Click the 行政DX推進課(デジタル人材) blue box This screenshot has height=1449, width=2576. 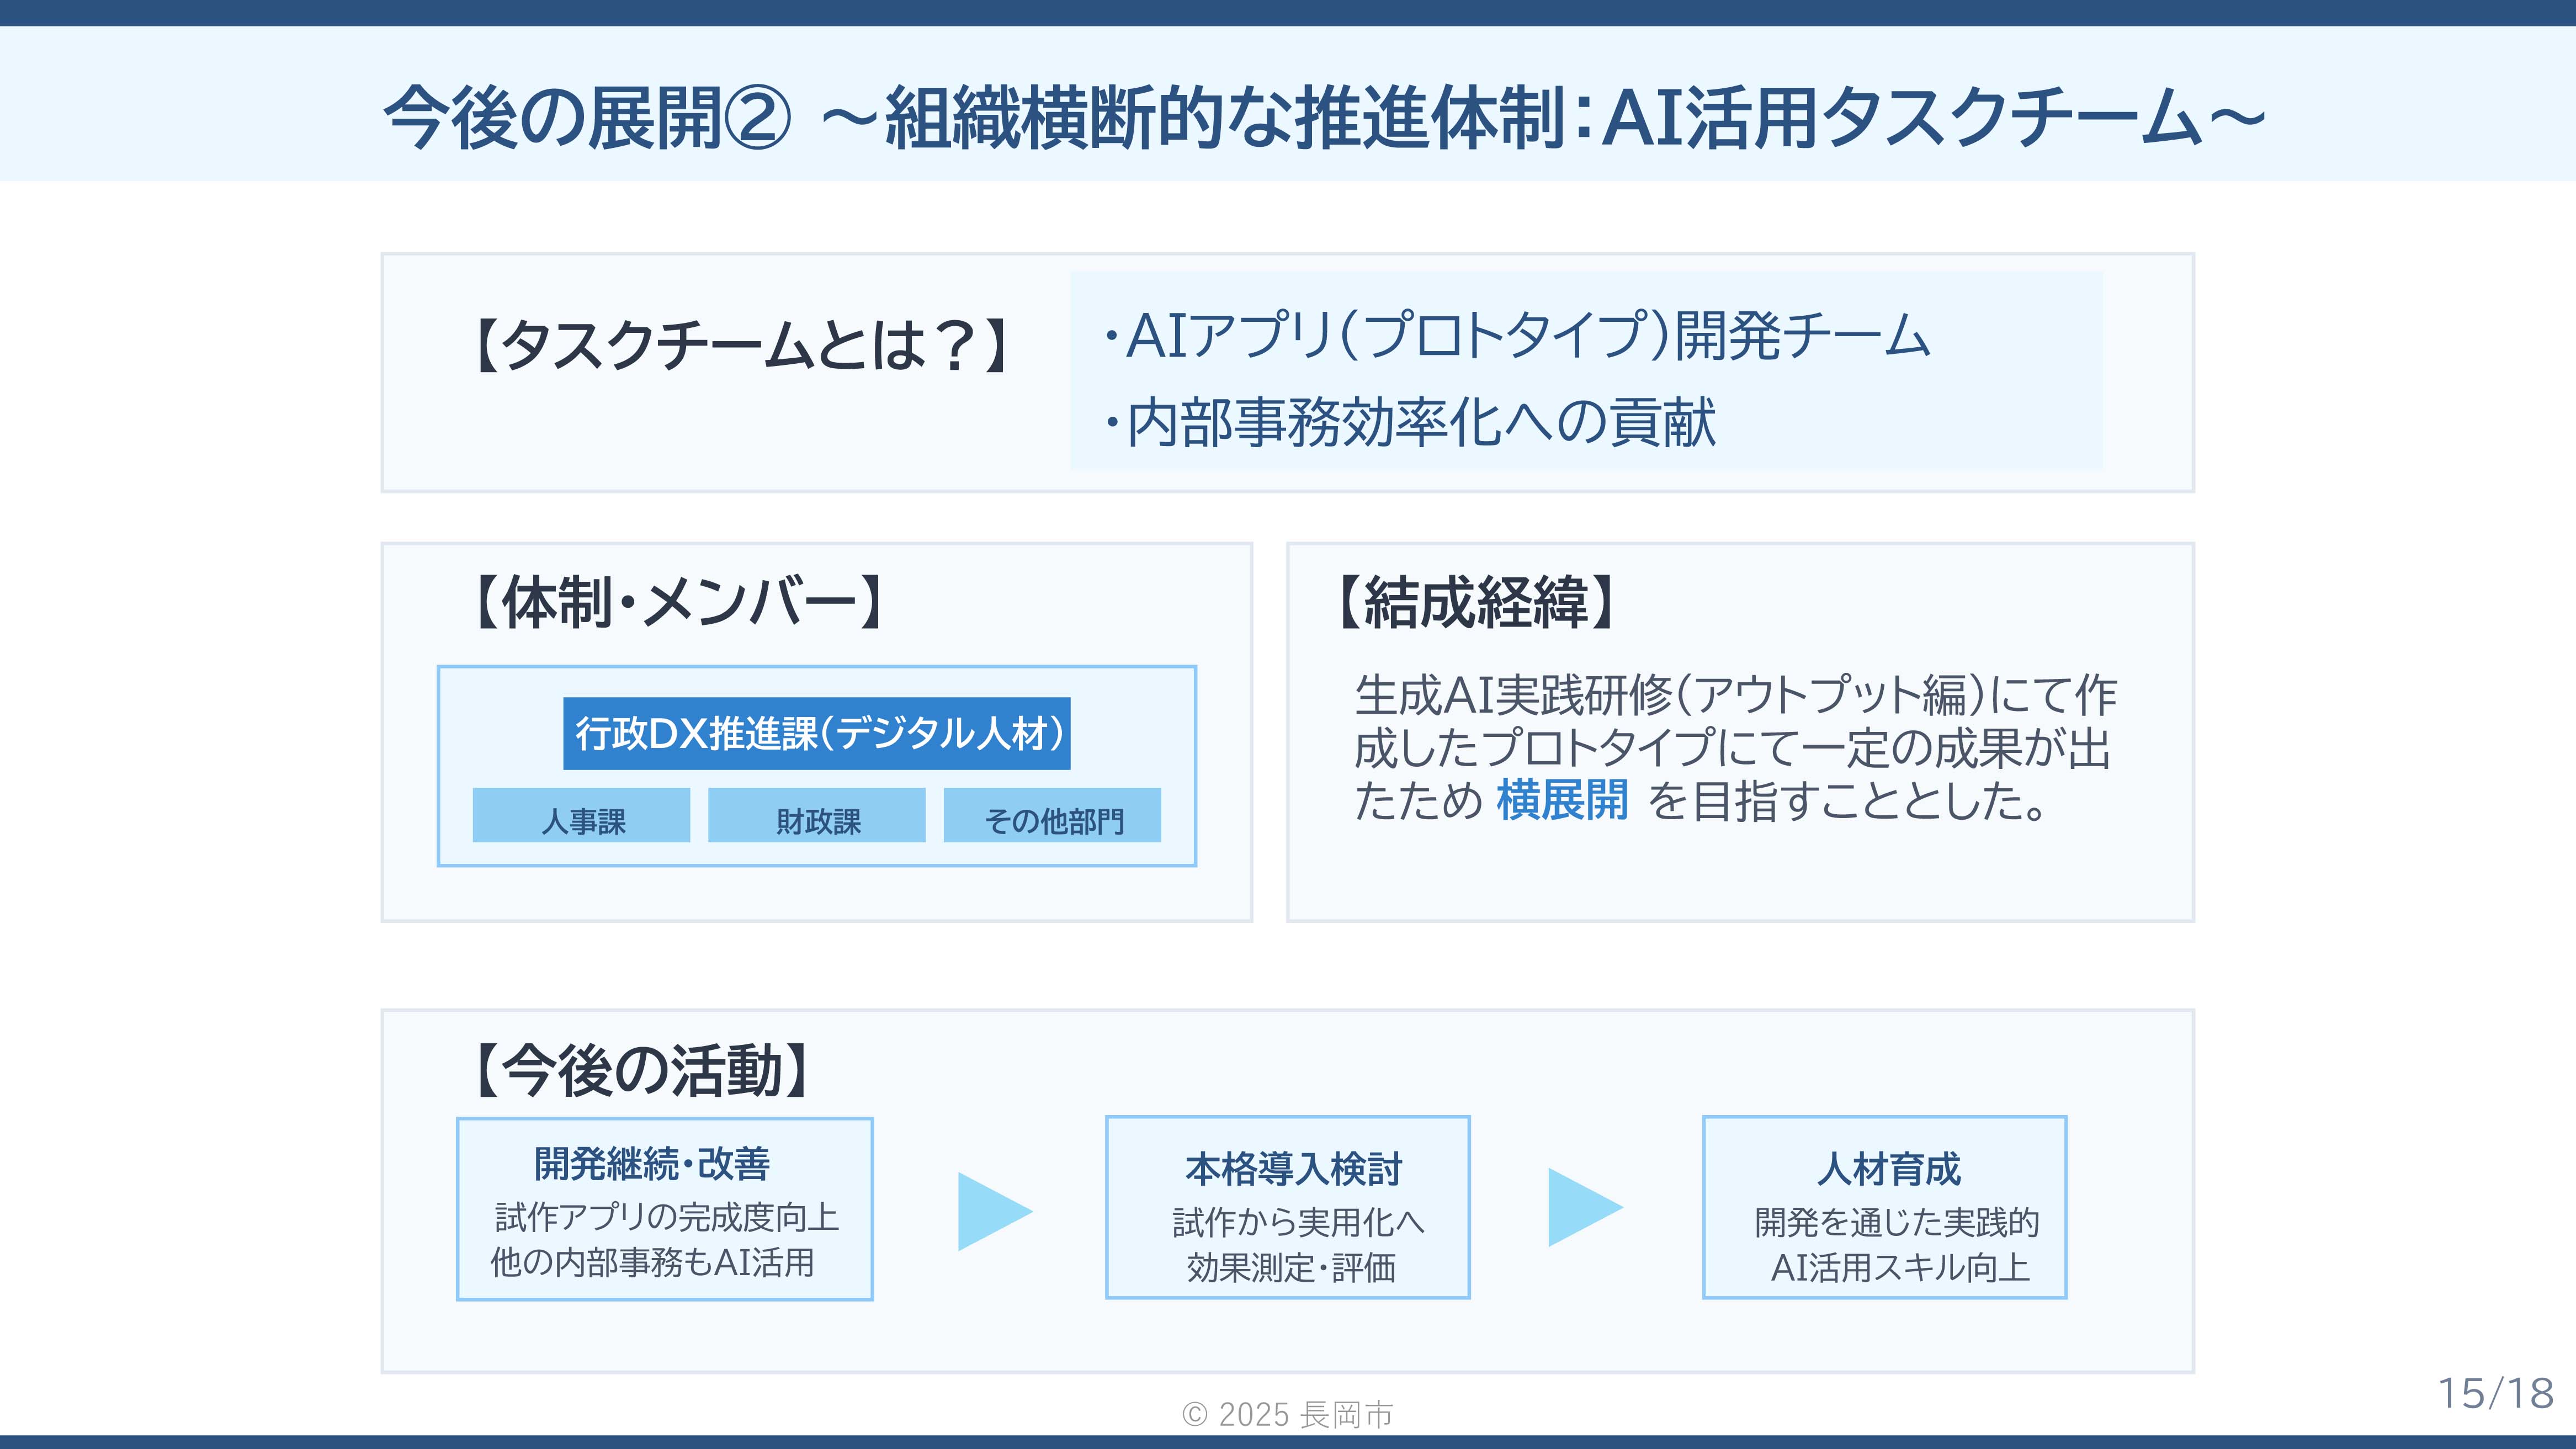(x=816, y=733)
